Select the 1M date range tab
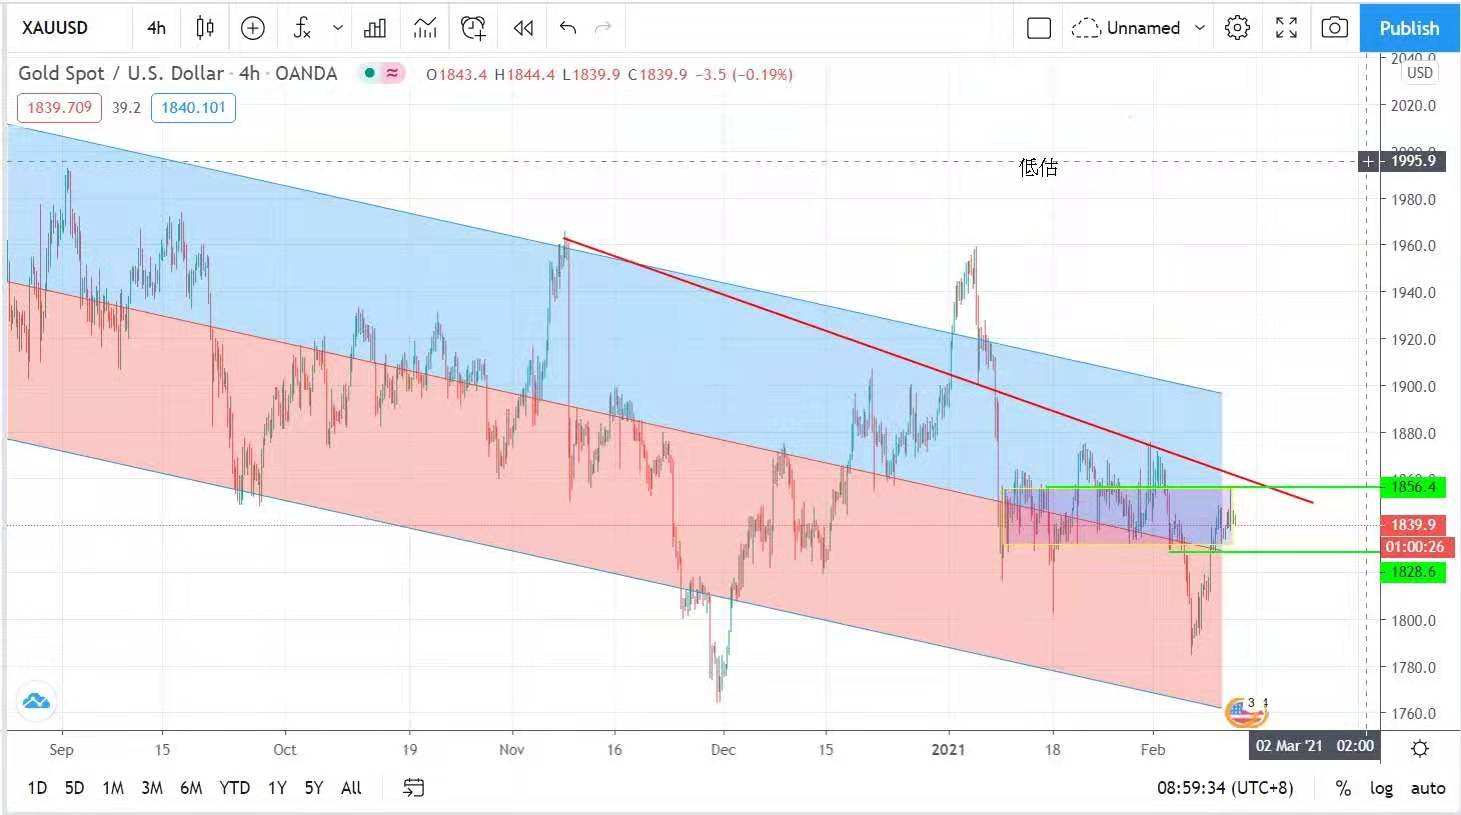The width and height of the screenshot is (1461, 815). [113, 788]
